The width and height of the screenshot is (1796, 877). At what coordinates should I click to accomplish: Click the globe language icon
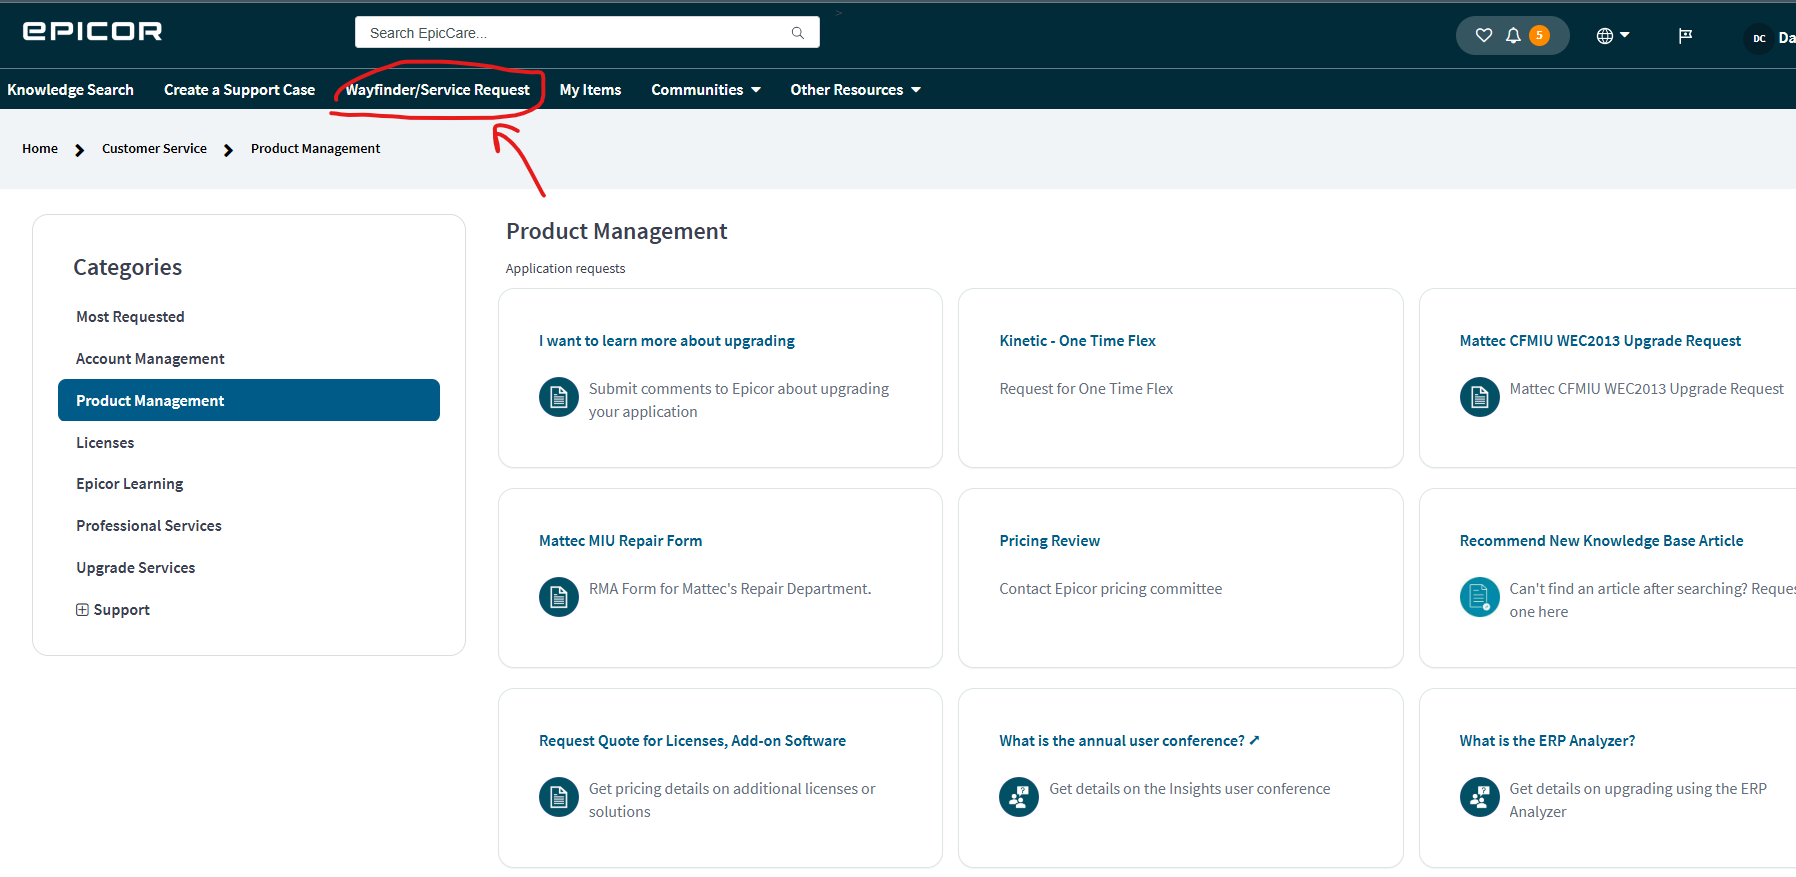point(1604,36)
